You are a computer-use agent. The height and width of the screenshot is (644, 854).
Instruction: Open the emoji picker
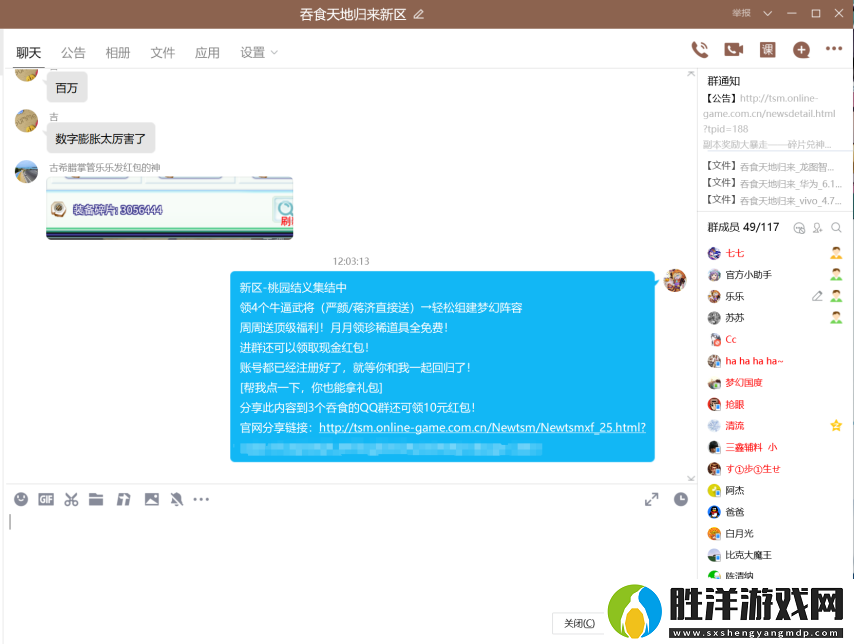pyautogui.click(x=21, y=499)
